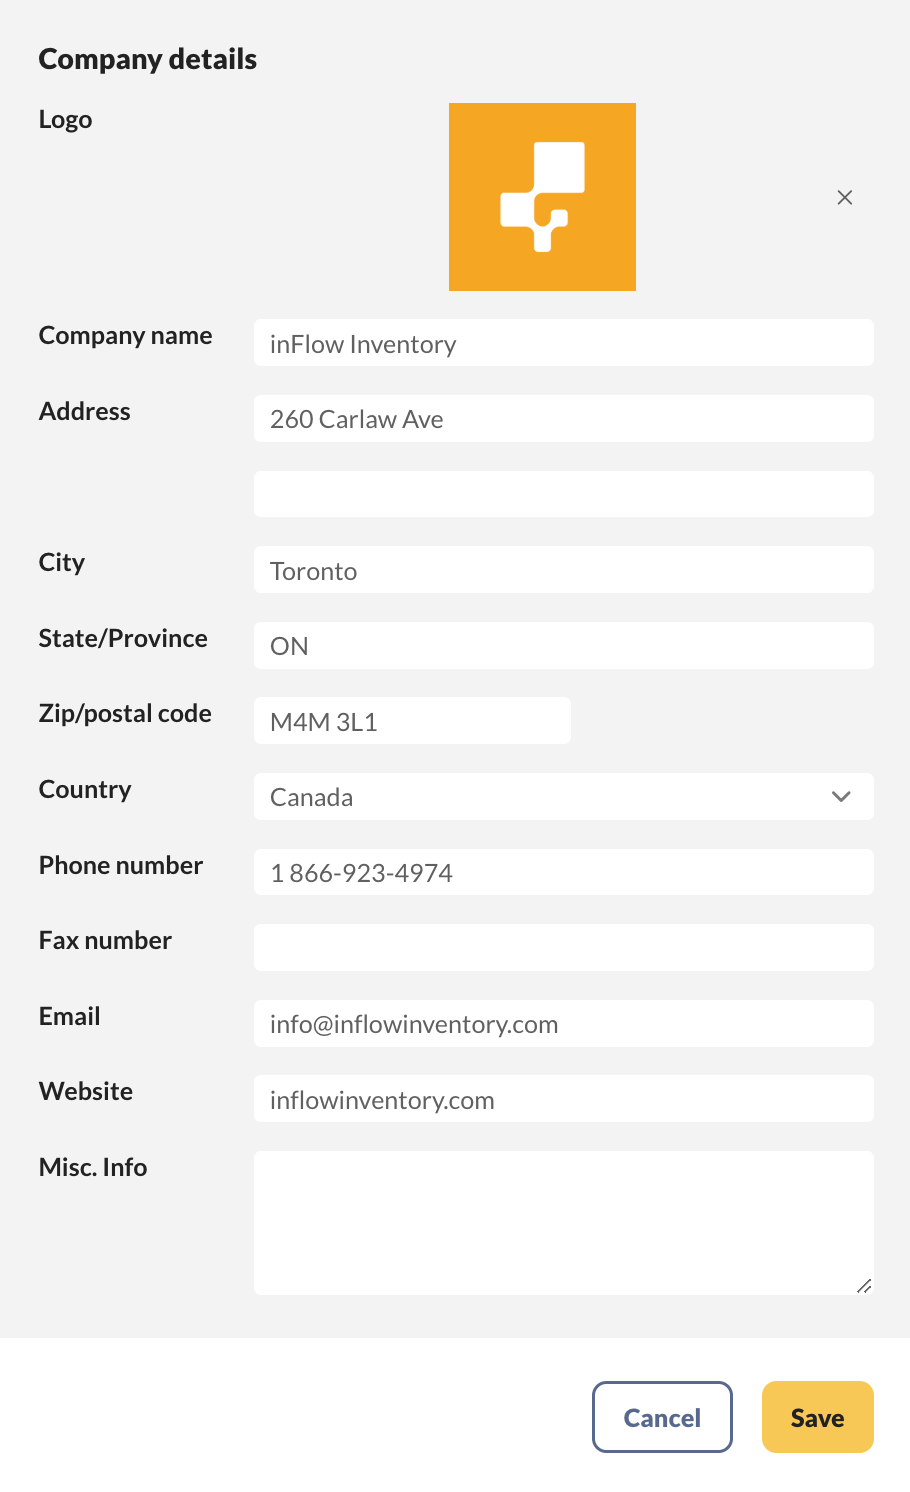Open the Country field showing Canada

[540, 797]
